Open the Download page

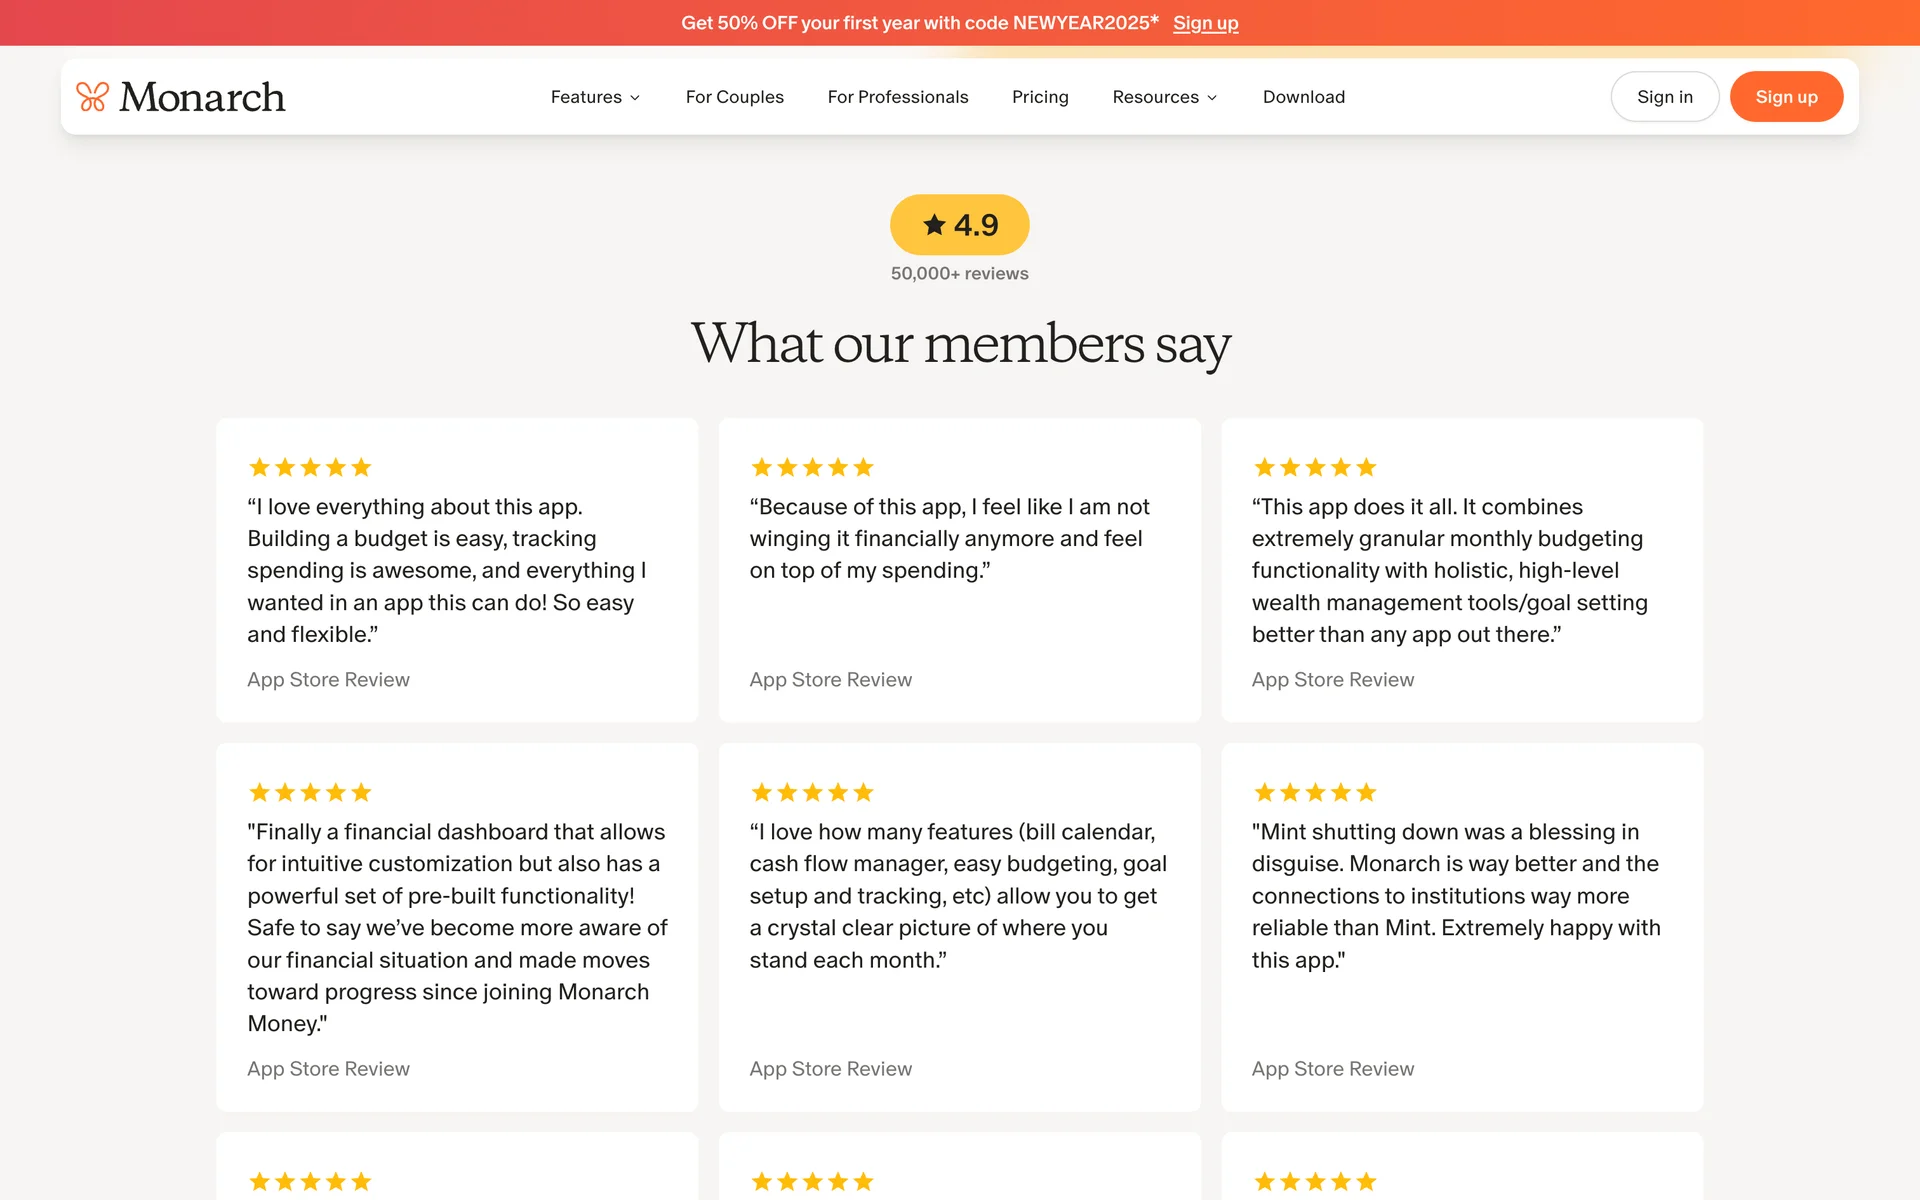[x=1303, y=97]
